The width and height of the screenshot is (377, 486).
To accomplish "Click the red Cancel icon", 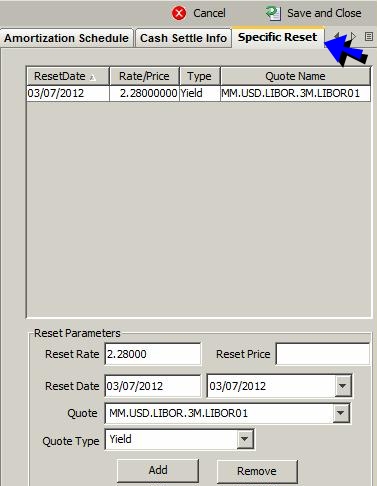I will click(x=179, y=13).
